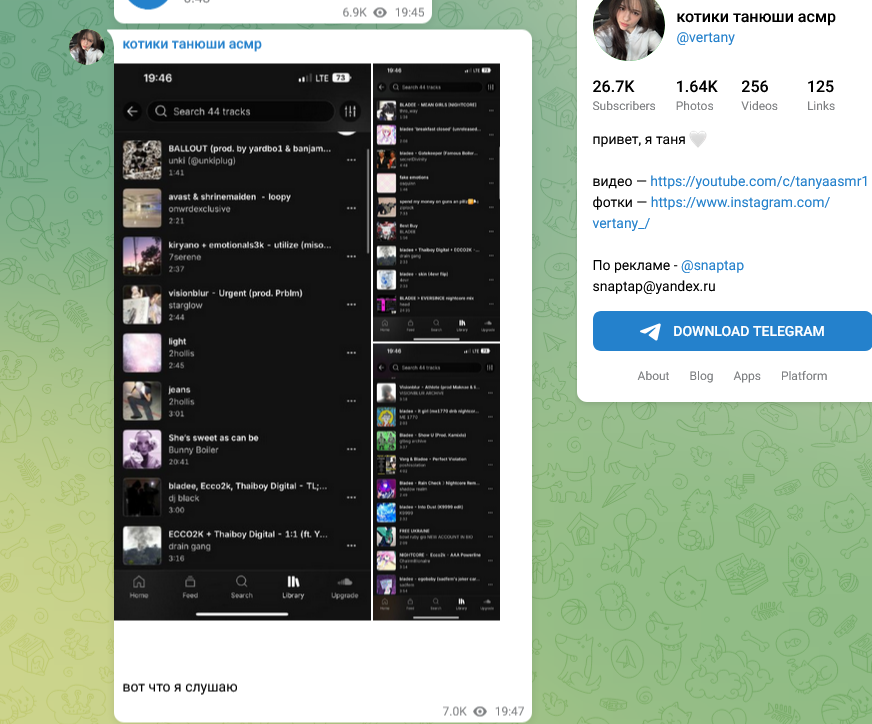Open the 256 Videos counter
The width and height of the screenshot is (872, 724).
tap(759, 95)
